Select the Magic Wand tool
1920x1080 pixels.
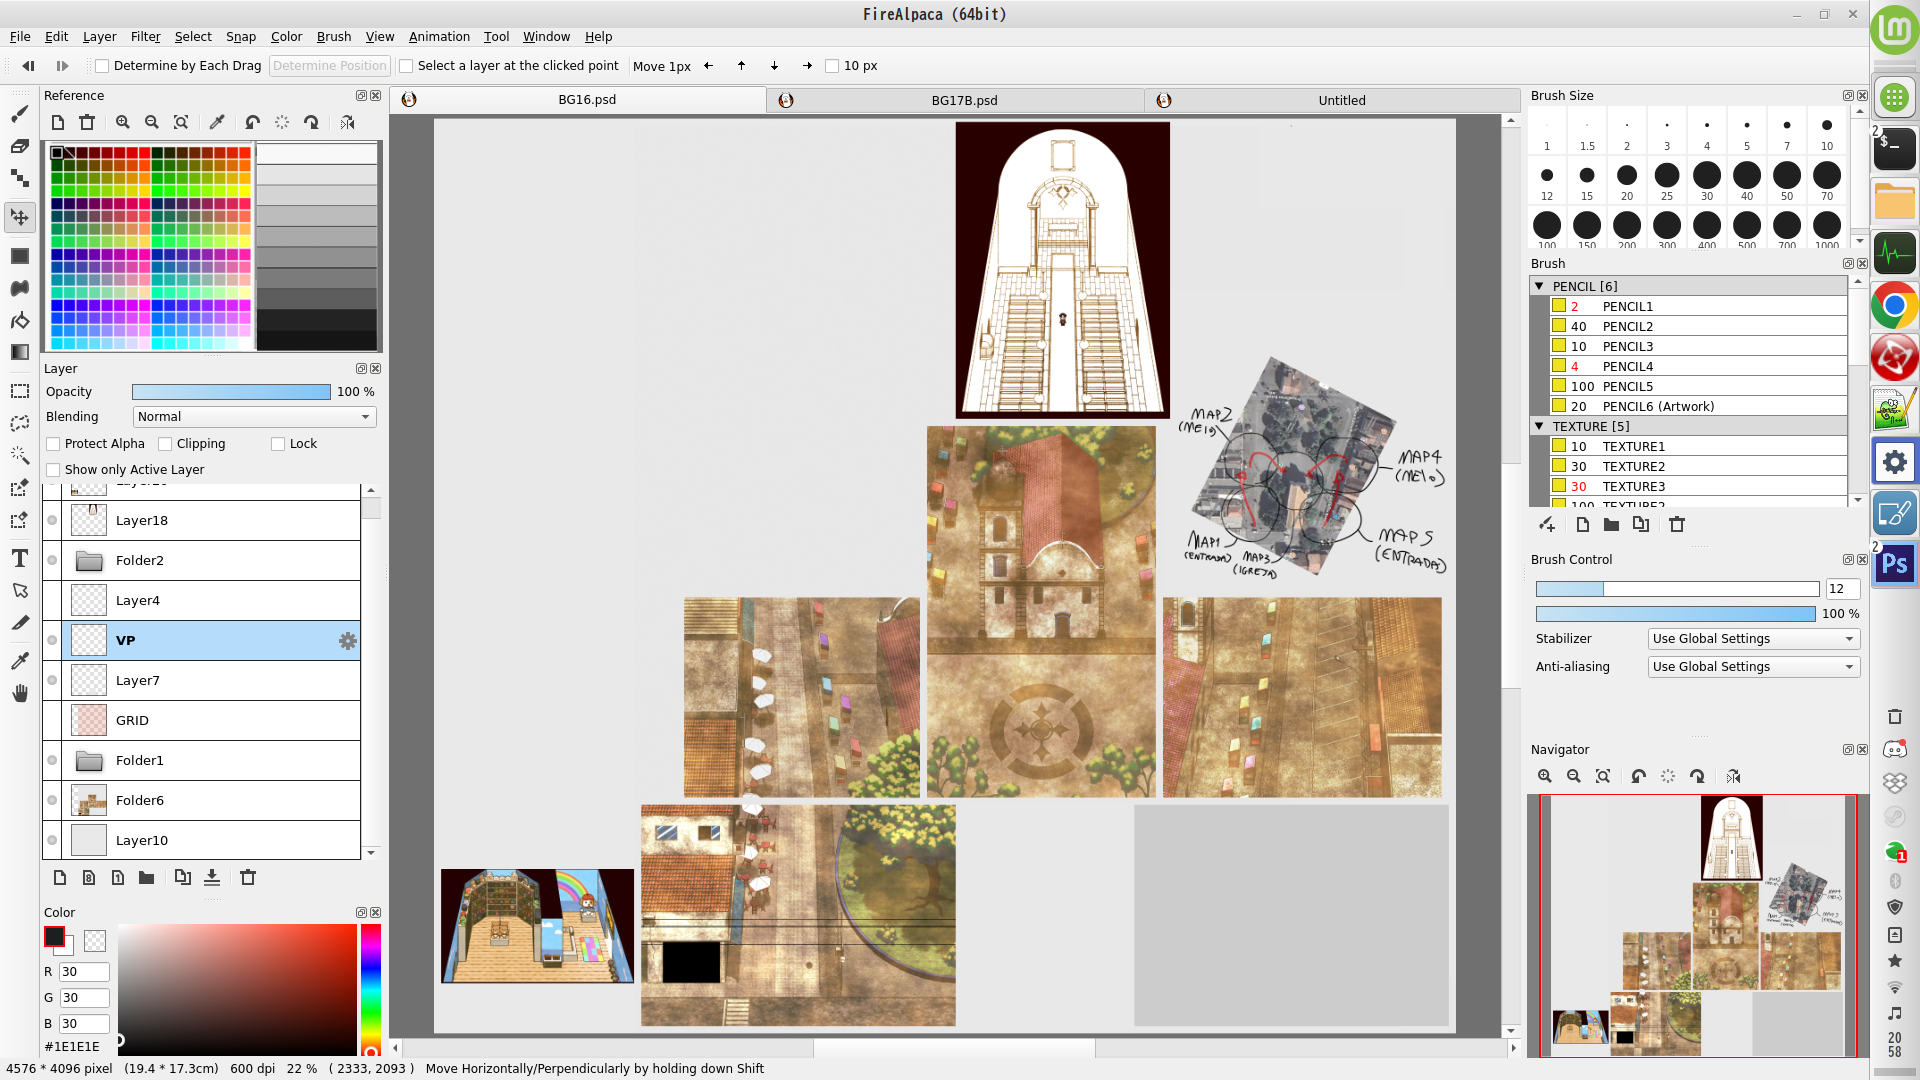[19, 455]
